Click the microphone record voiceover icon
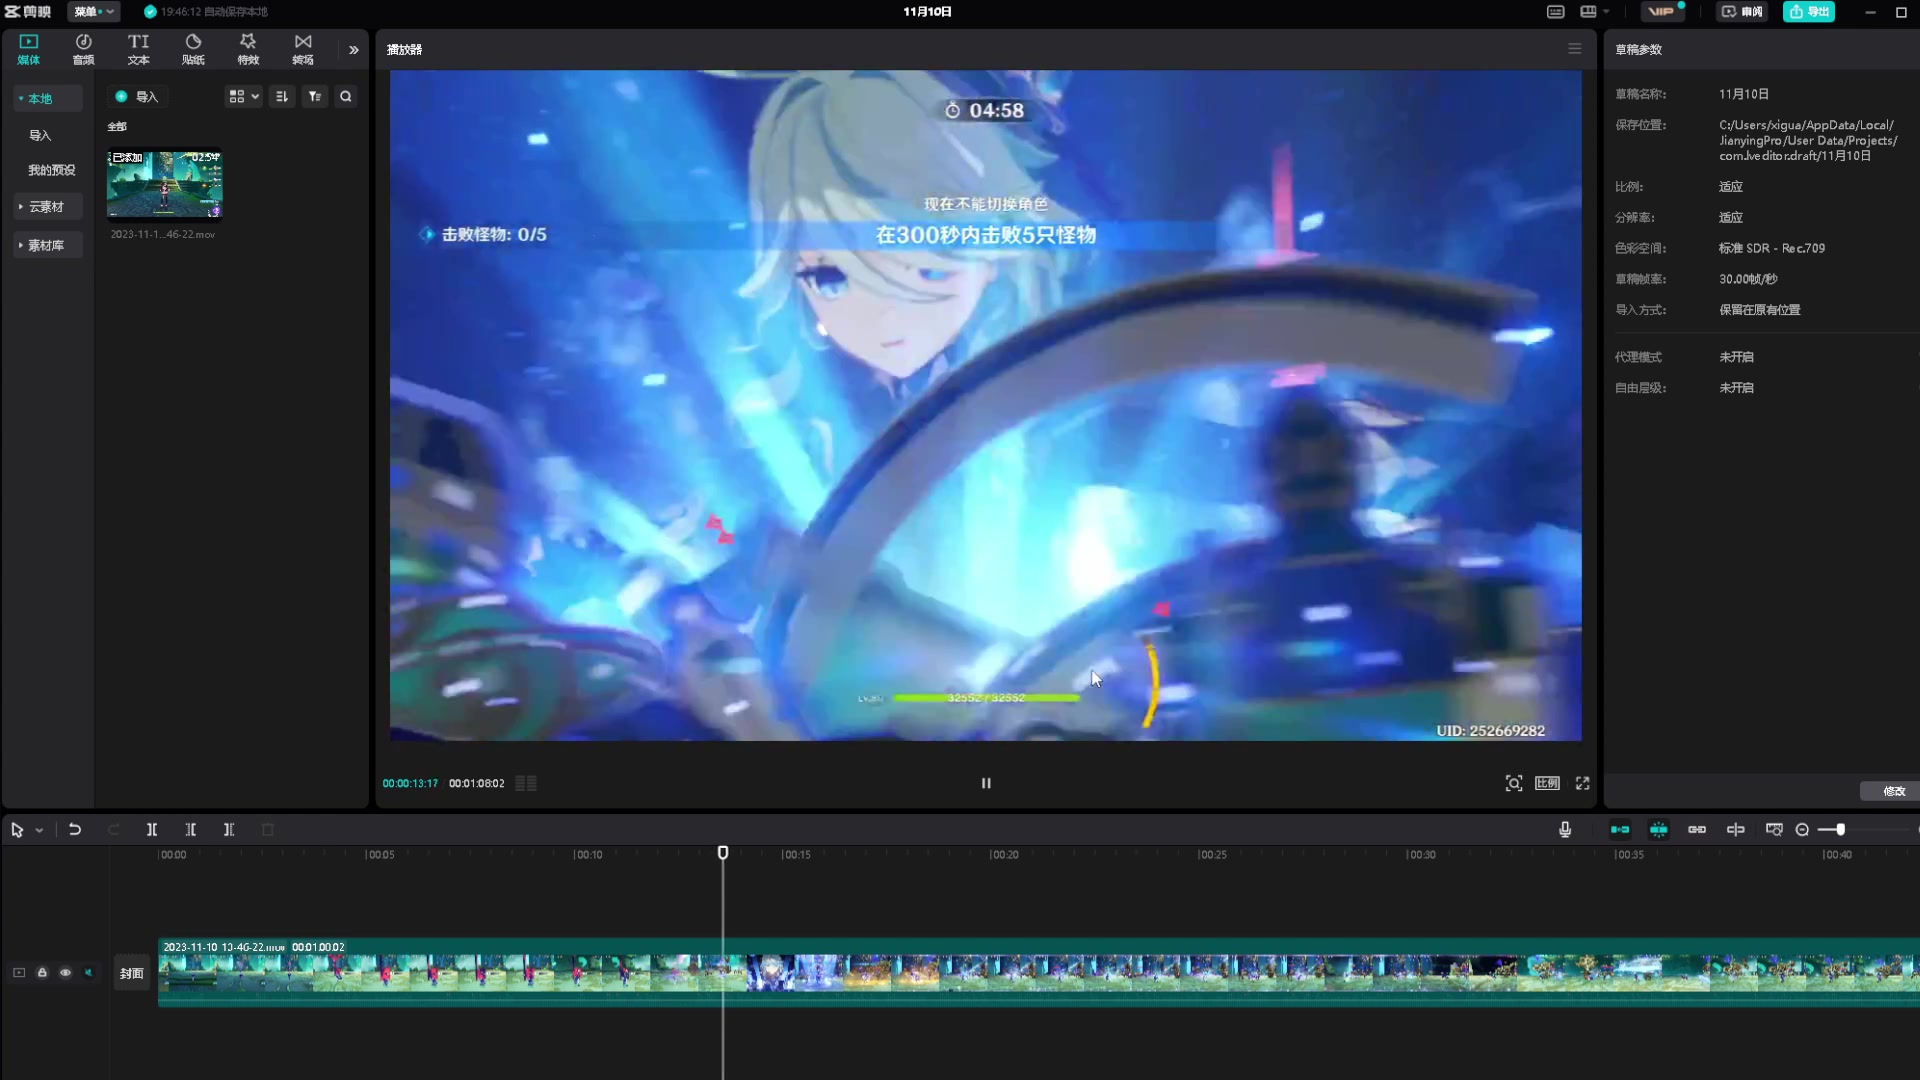Image resolution: width=1920 pixels, height=1080 pixels. coord(1565,830)
